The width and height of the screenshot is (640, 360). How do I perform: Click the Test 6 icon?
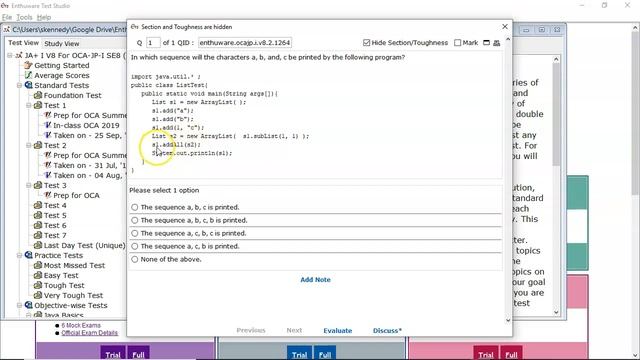pos(38,225)
